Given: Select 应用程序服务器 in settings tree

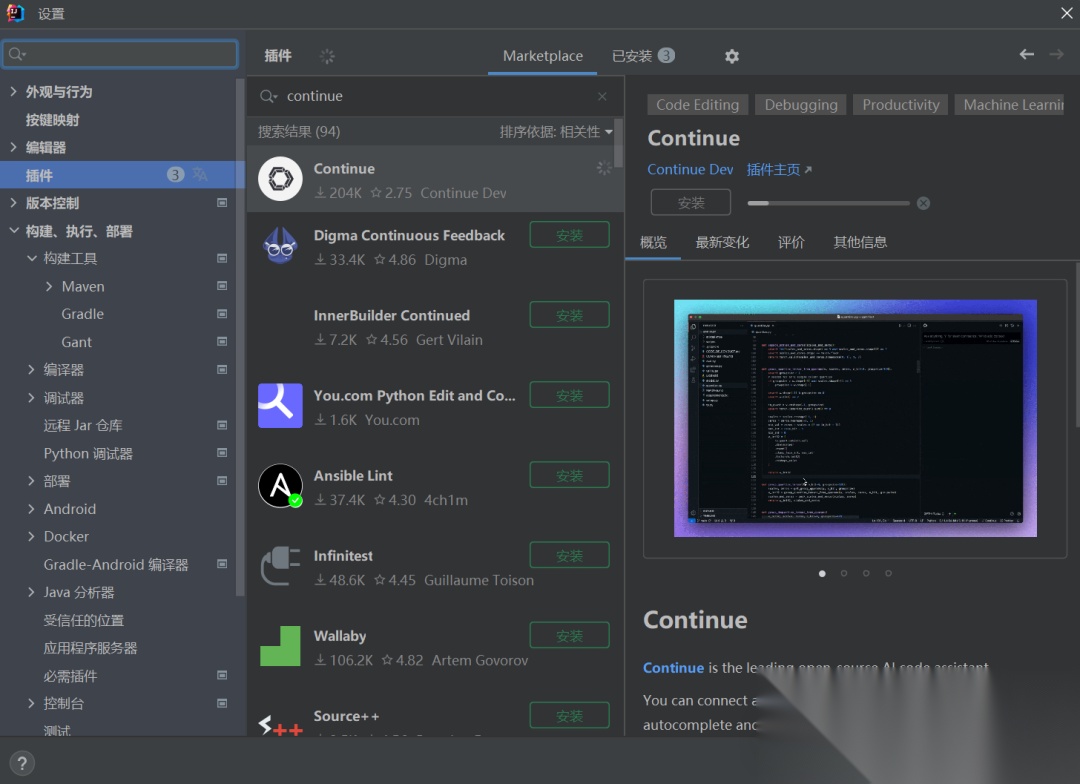Looking at the screenshot, I should tap(90, 648).
